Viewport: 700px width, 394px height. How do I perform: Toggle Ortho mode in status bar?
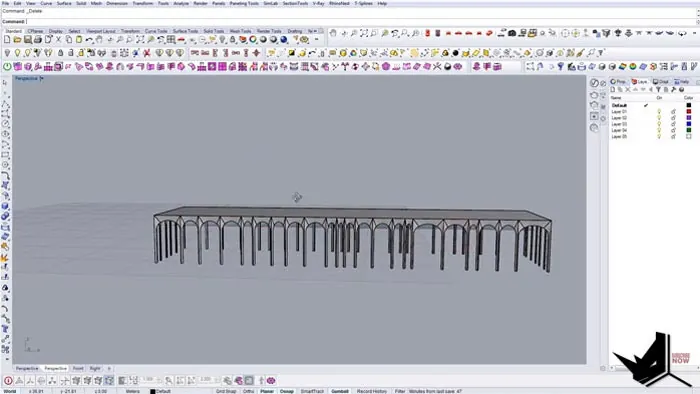pos(248,391)
